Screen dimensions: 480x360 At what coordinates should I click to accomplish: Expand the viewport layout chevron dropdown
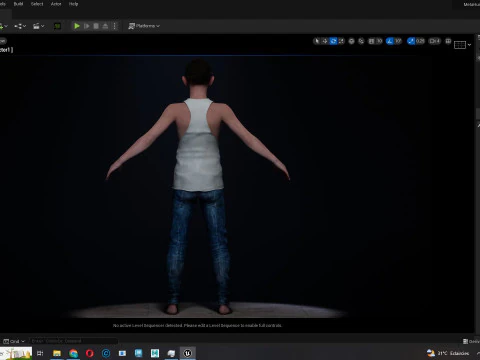469,45
